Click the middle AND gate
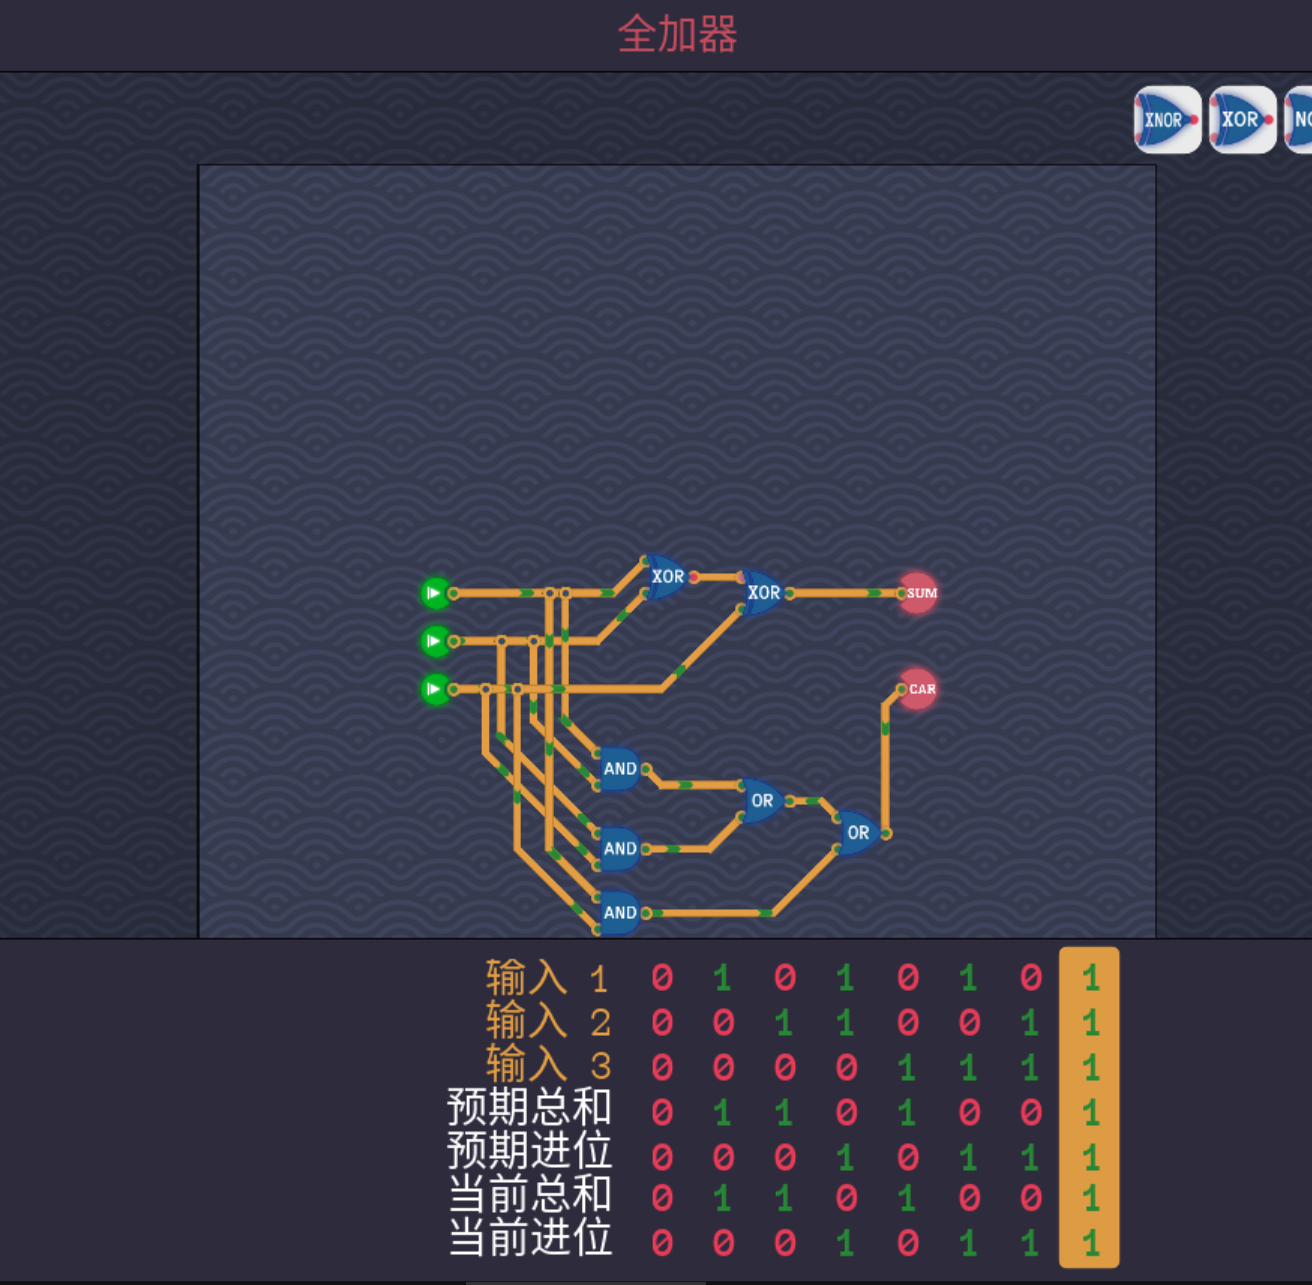 pyautogui.click(x=619, y=849)
